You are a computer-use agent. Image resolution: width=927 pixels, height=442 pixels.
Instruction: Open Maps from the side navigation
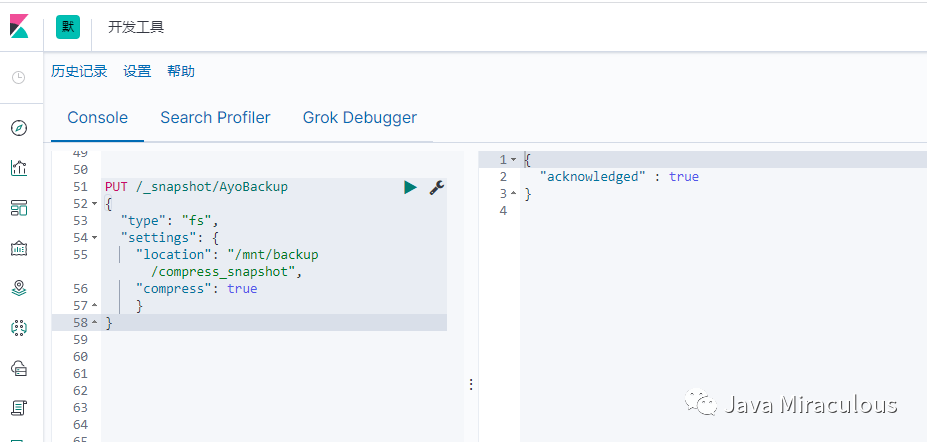click(x=18, y=288)
